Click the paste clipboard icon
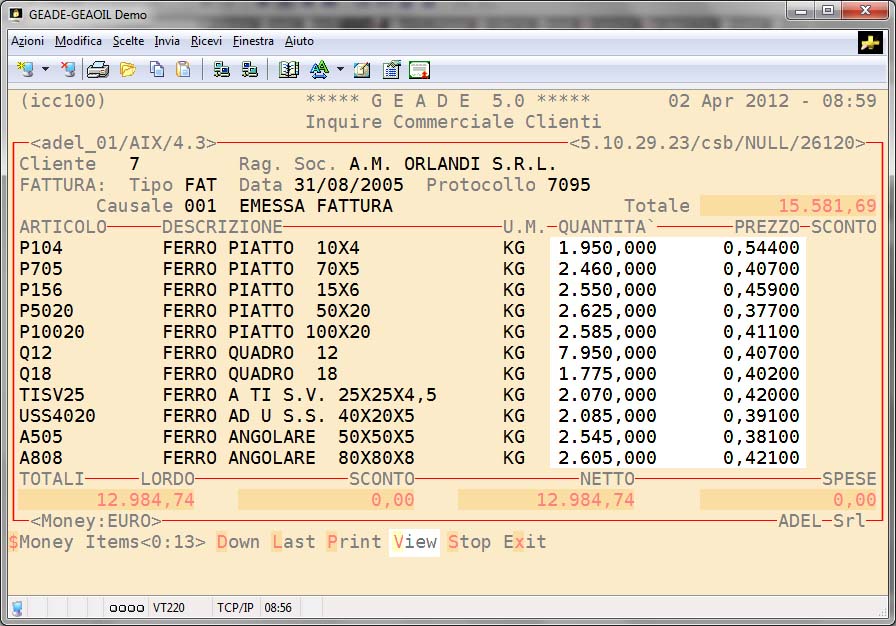Image resolution: width=896 pixels, height=626 pixels. tap(183, 70)
